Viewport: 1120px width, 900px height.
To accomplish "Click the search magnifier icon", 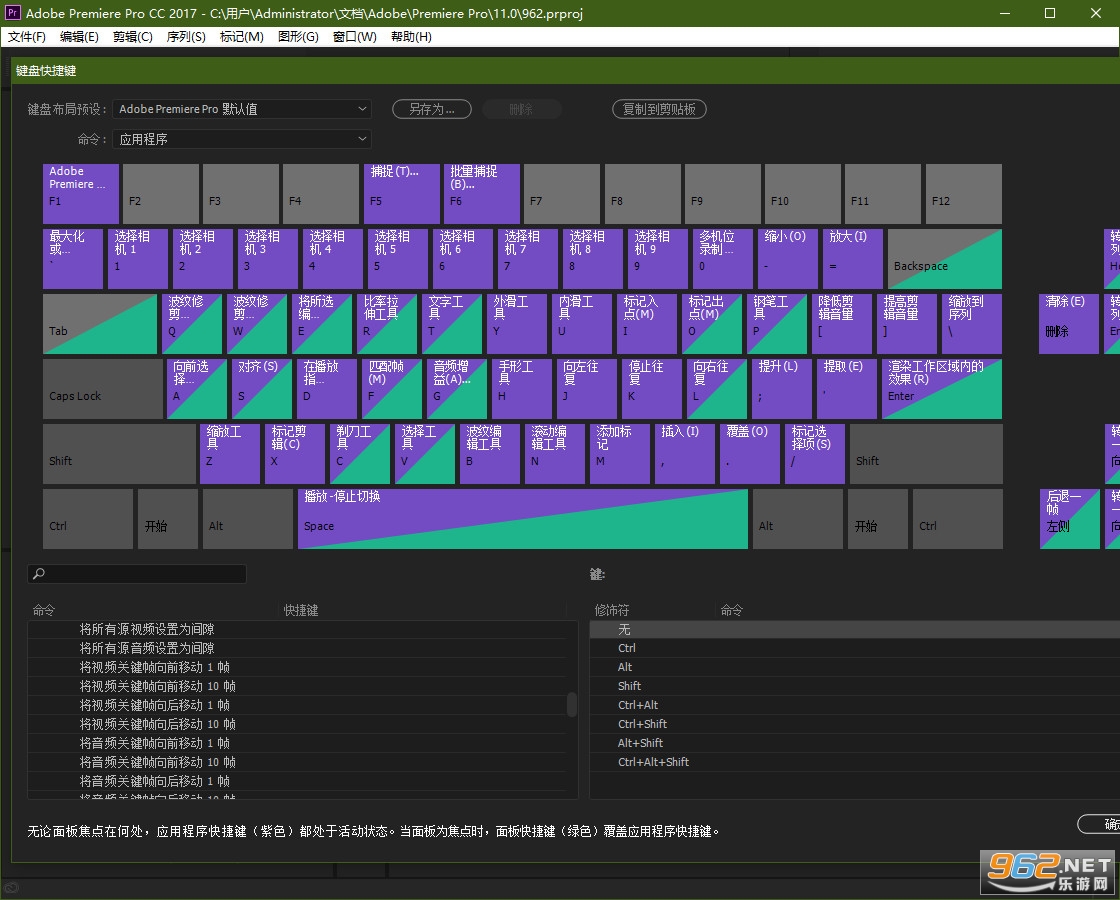I will point(39,574).
